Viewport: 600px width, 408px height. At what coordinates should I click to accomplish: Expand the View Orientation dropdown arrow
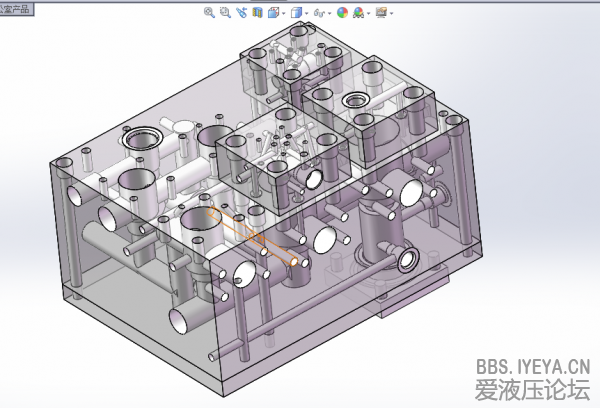(283, 14)
